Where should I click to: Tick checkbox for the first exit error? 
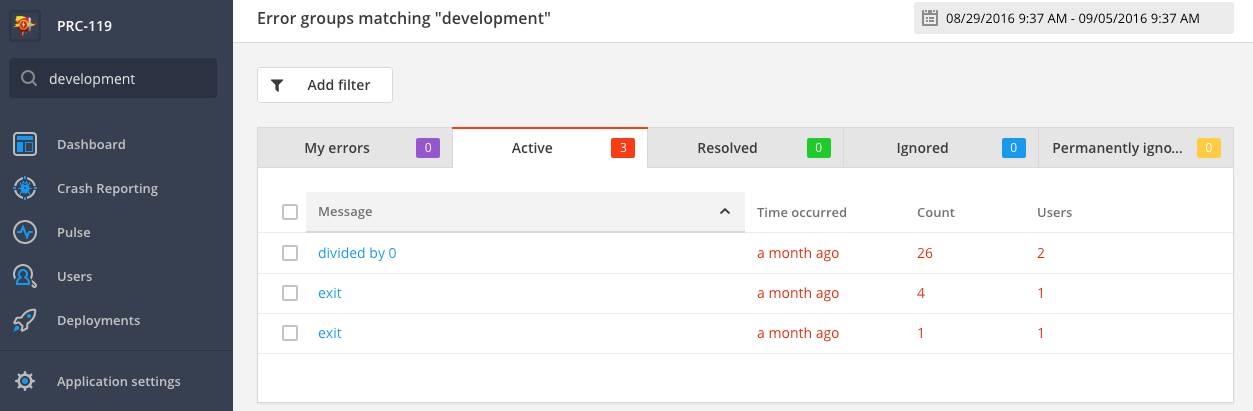pyautogui.click(x=290, y=293)
